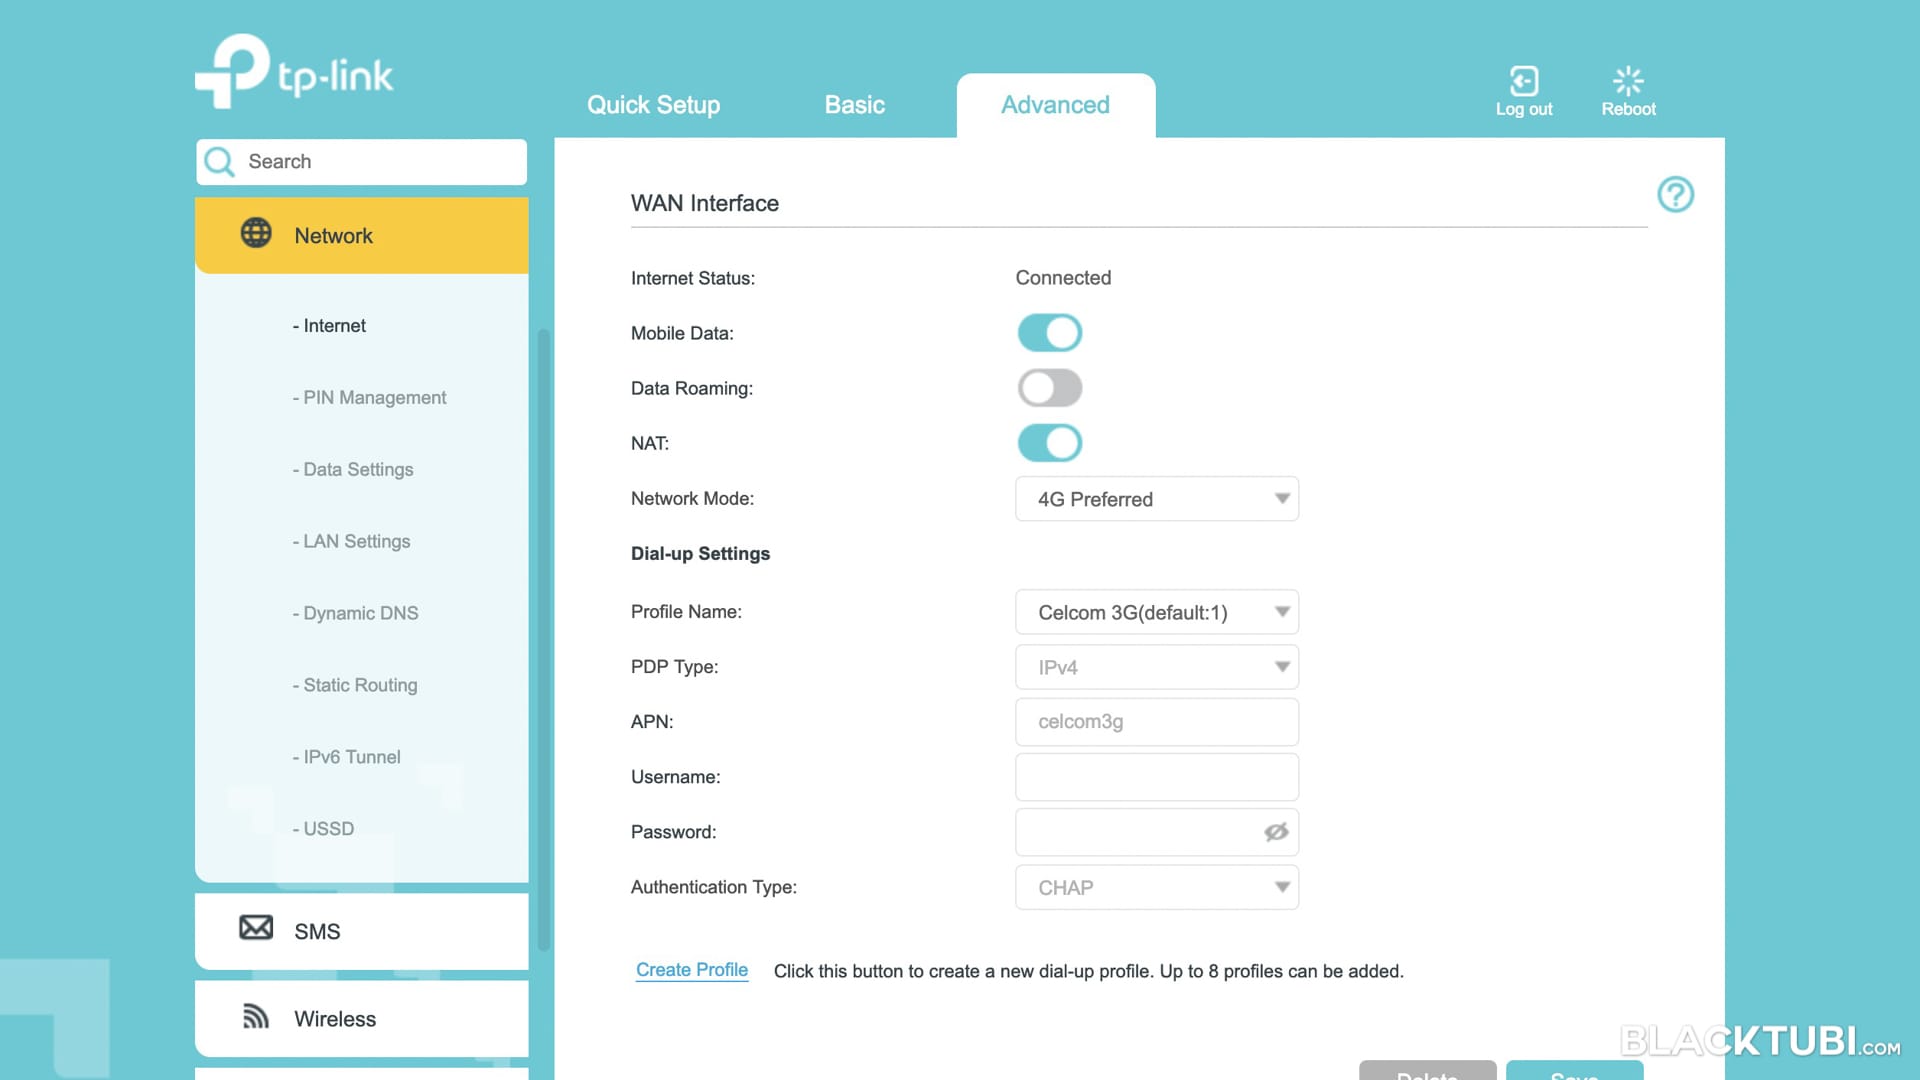The width and height of the screenshot is (1920, 1080).
Task: Open PIN Management in the sidebar
Action: [x=374, y=398]
